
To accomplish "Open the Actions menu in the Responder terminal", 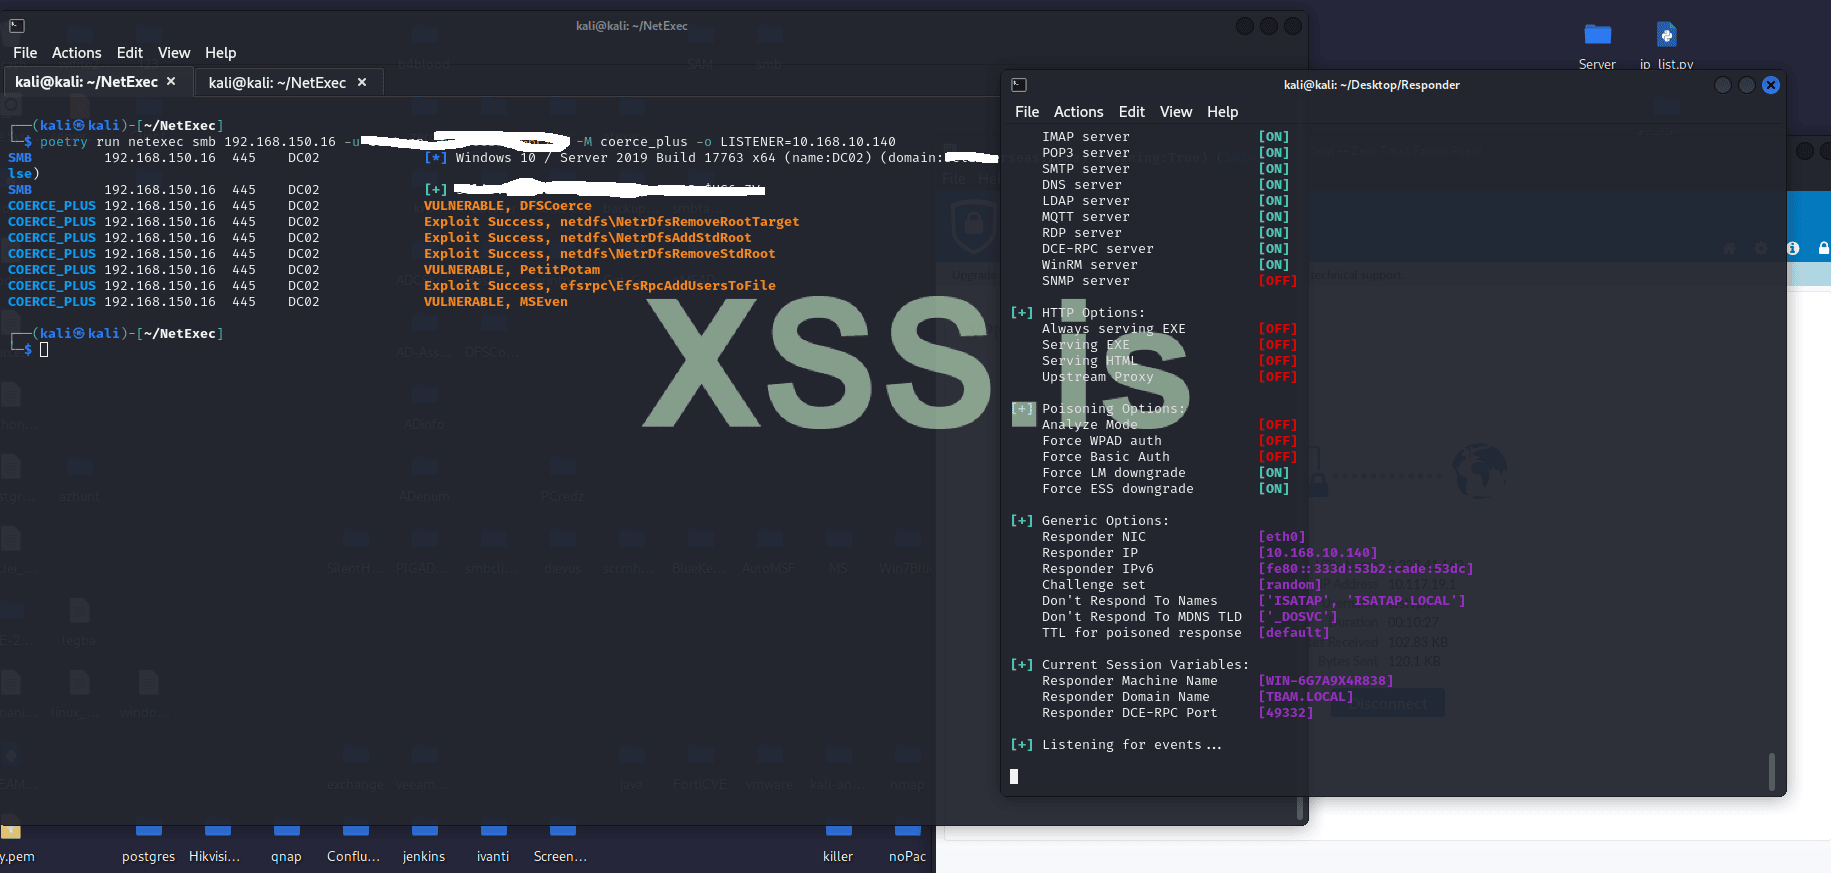I will (x=1079, y=112).
